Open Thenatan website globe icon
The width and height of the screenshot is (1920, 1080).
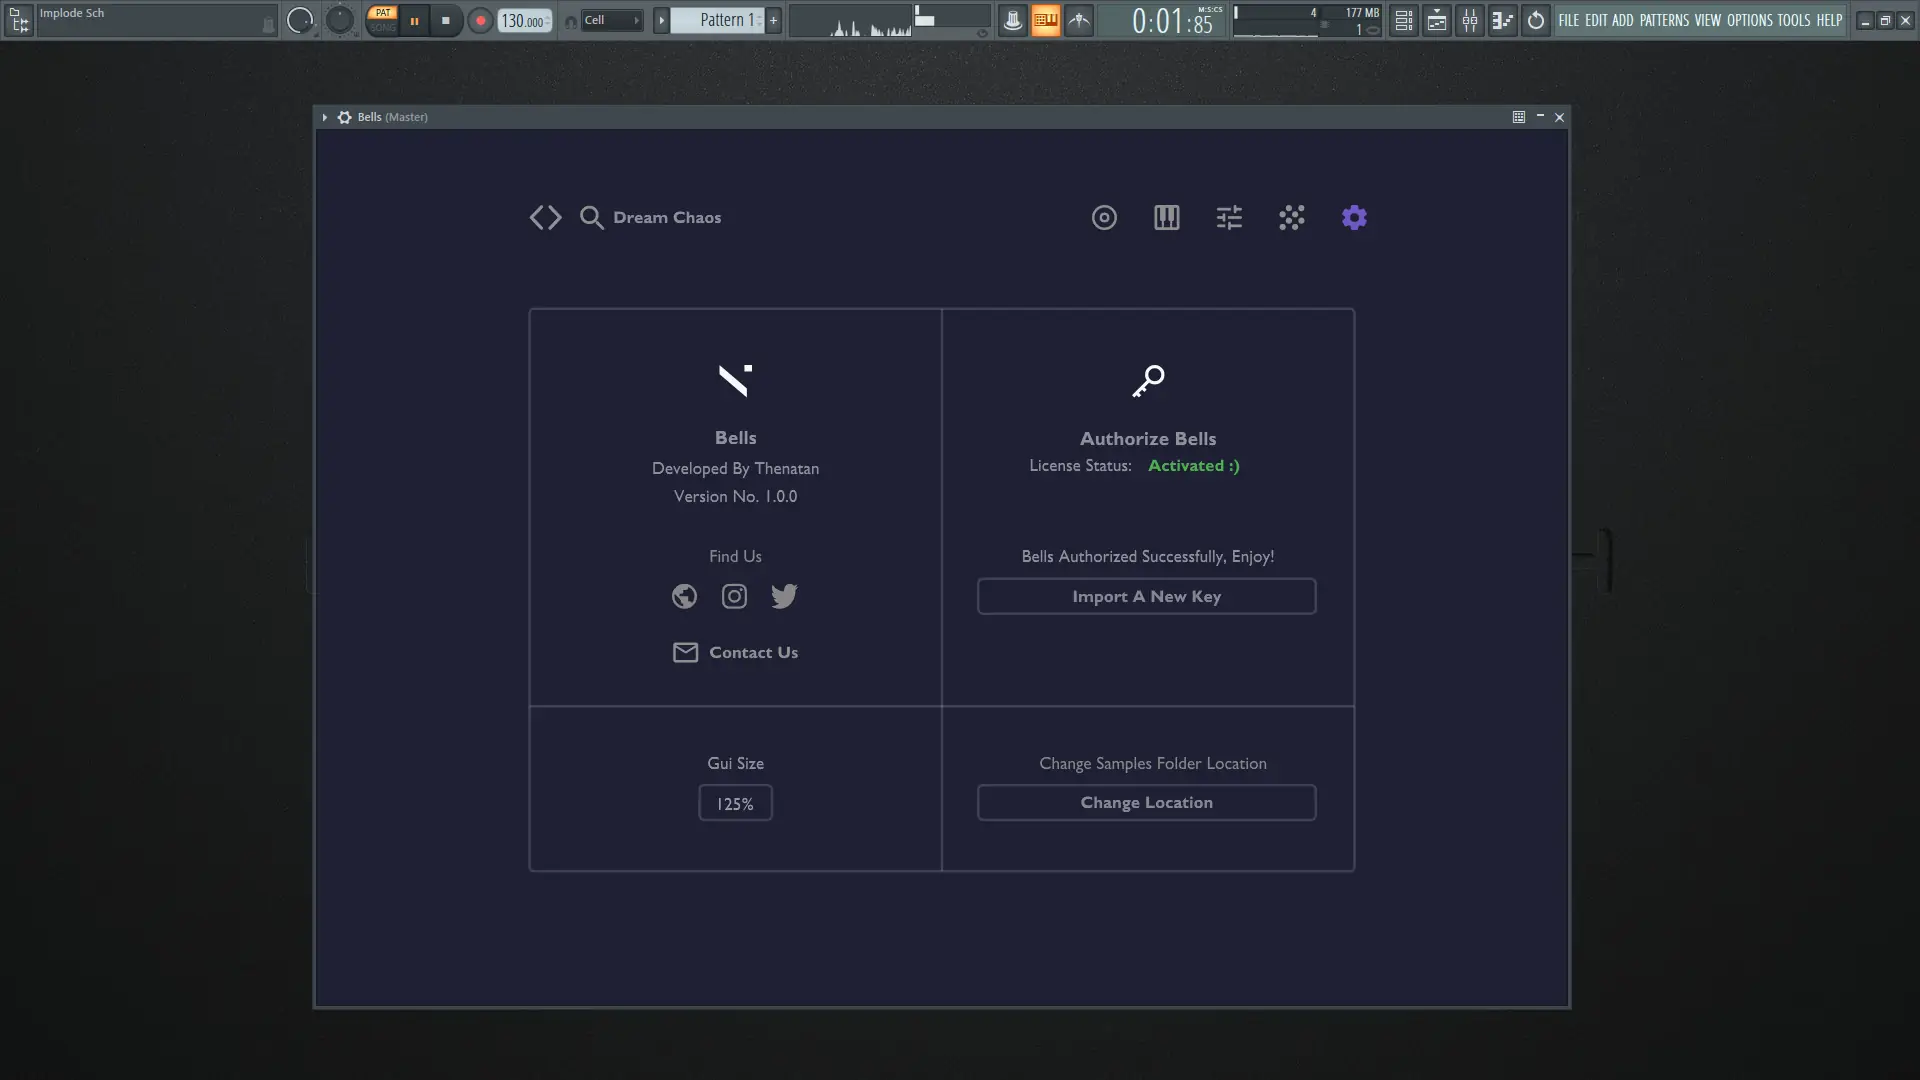click(x=684, y=596)
